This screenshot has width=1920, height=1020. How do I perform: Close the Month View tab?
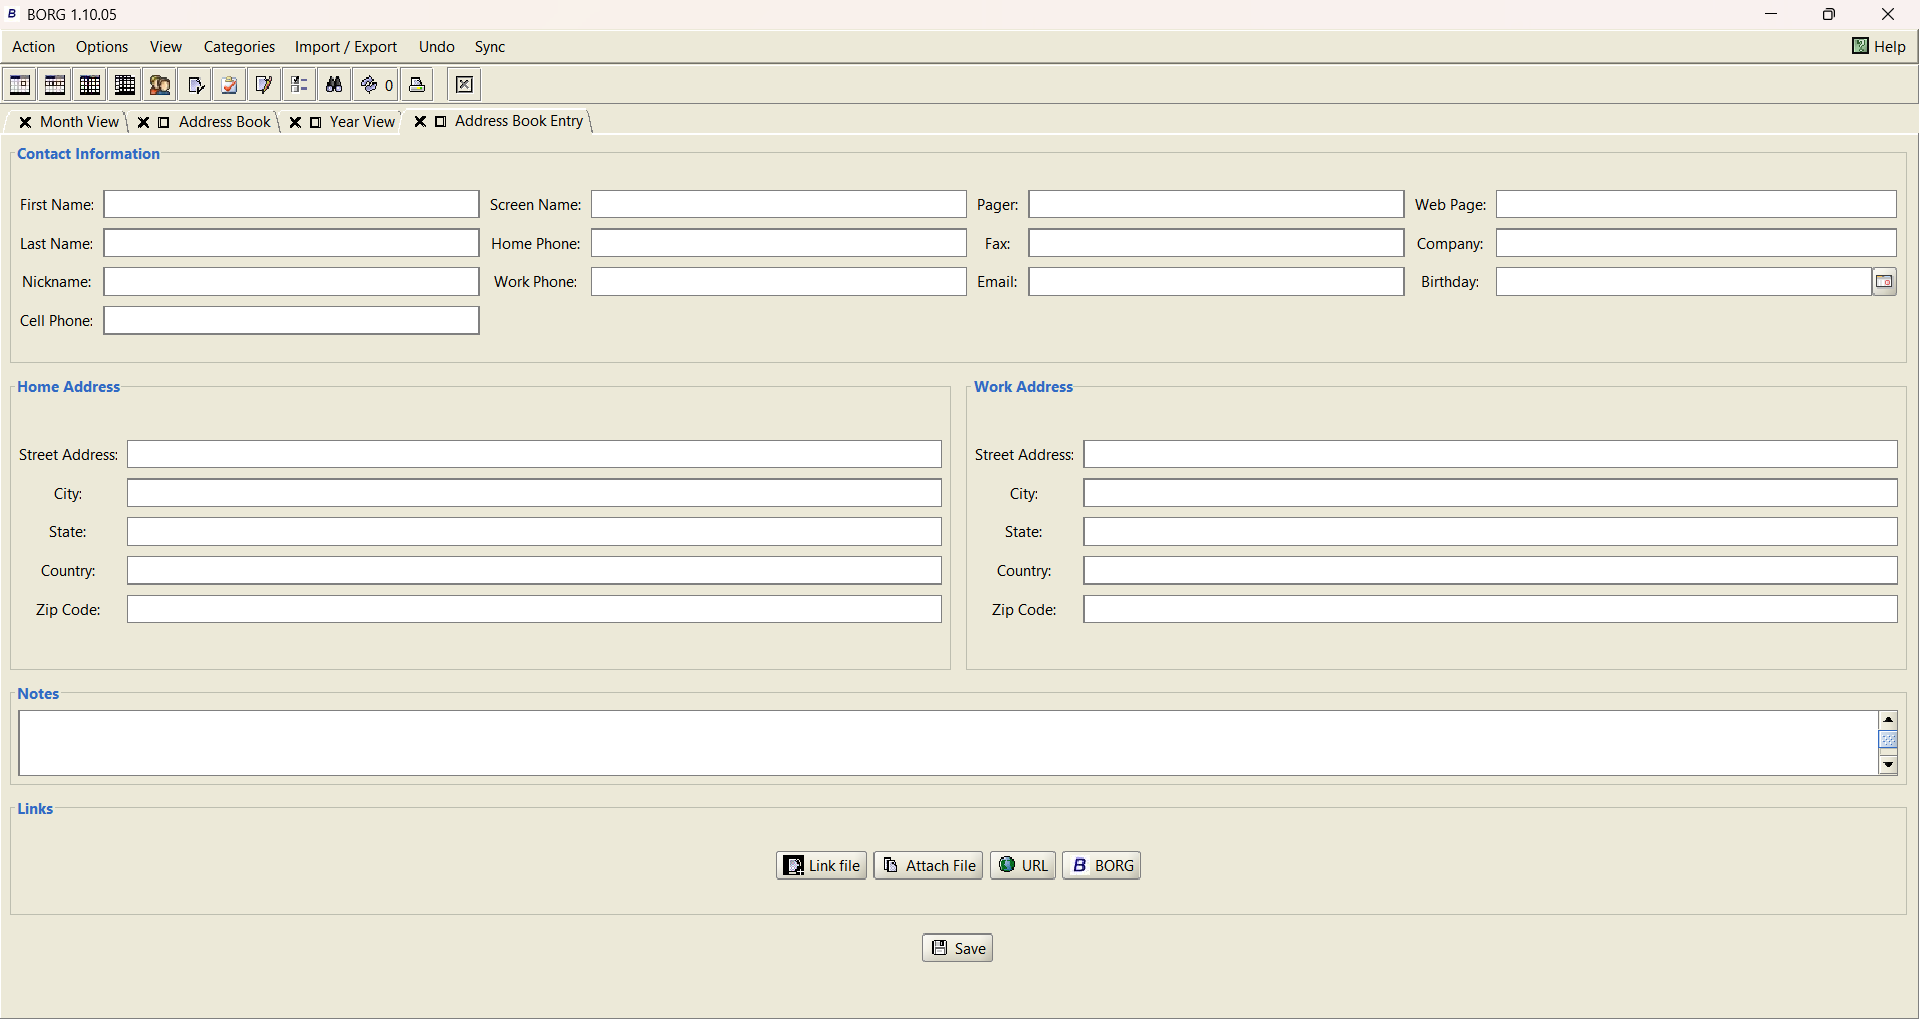point(25,122)
